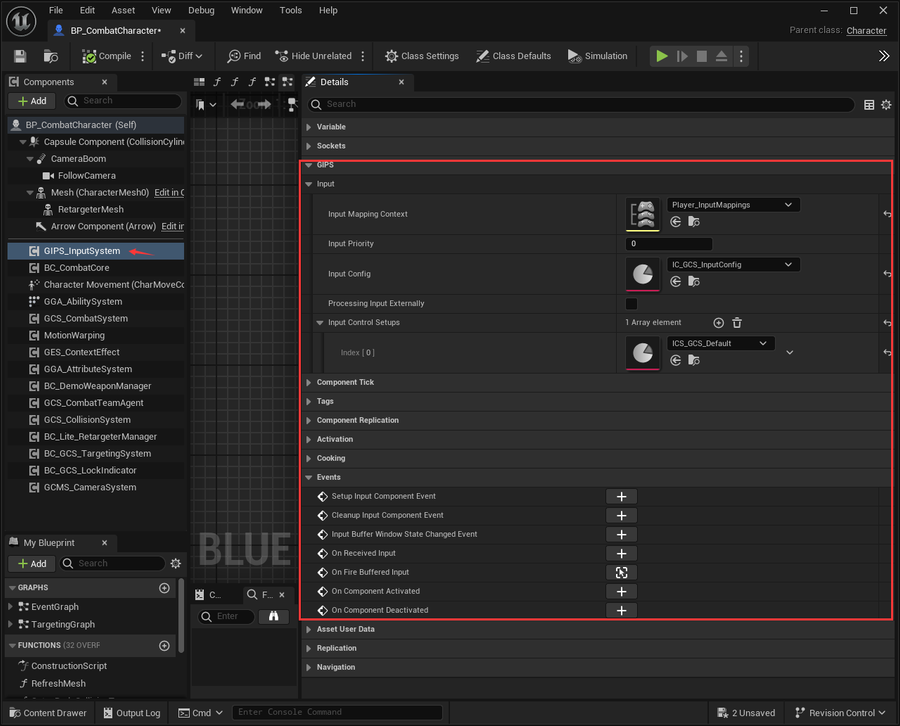Open Class Defaults
Viewport: 900px width, 726px height.
pos(513,56)
